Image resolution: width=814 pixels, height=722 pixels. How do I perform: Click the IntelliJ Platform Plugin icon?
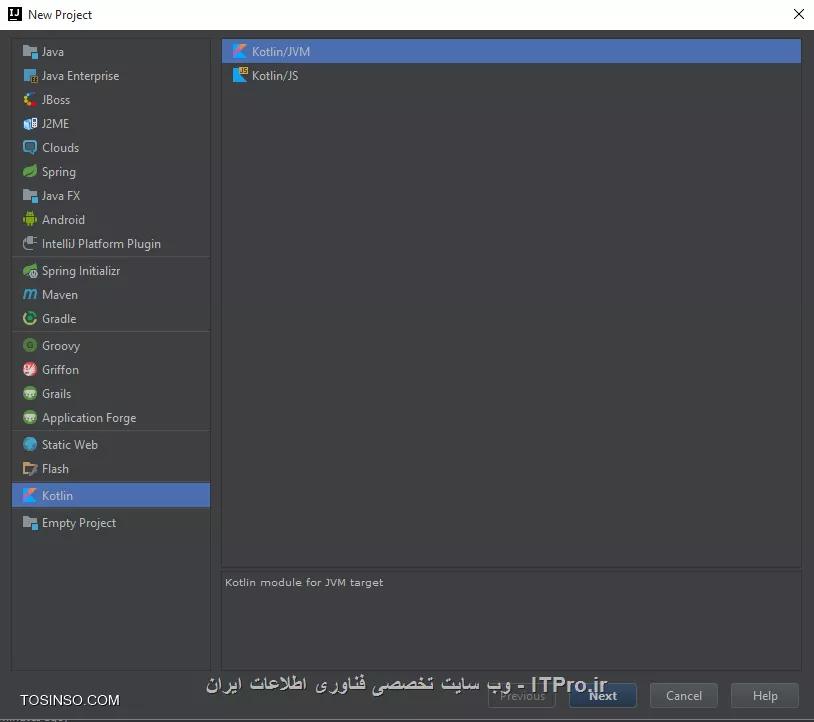[x=30, y=243]
